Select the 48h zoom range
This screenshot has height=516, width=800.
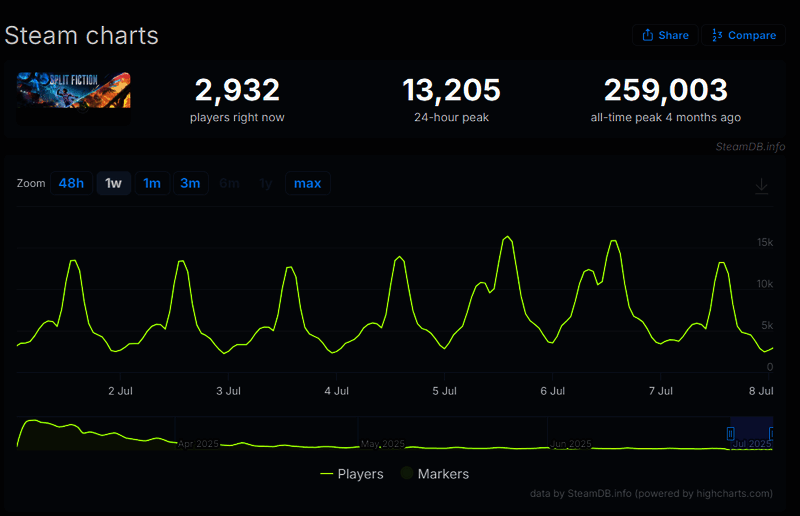[71, 183]
